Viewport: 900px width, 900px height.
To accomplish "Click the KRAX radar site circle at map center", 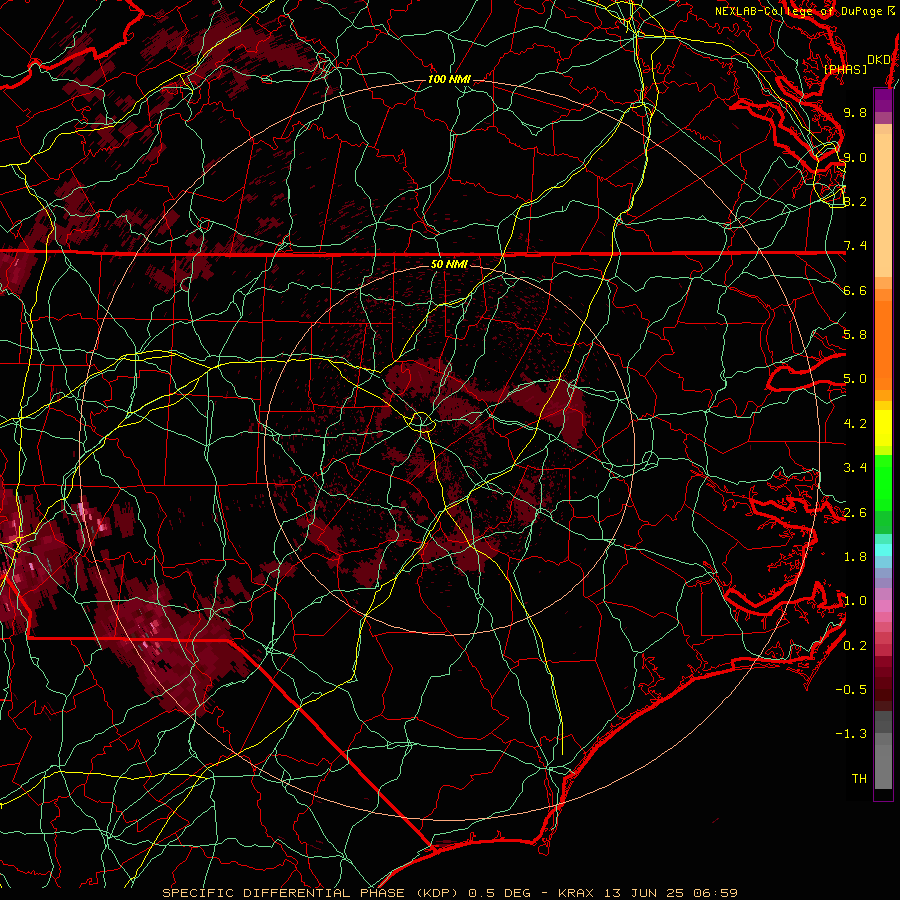I will point(421,422).
